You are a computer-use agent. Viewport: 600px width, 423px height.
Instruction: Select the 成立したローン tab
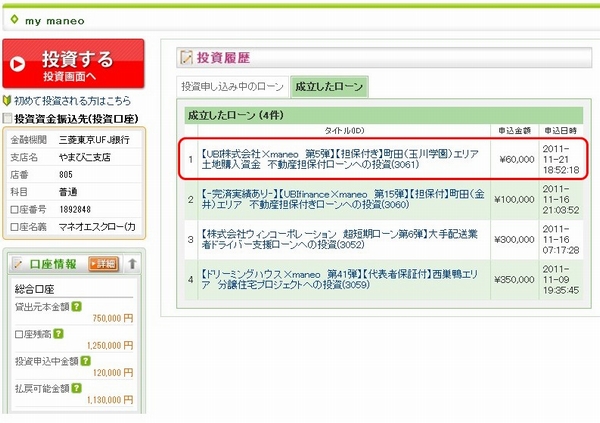tap(329, 87)
